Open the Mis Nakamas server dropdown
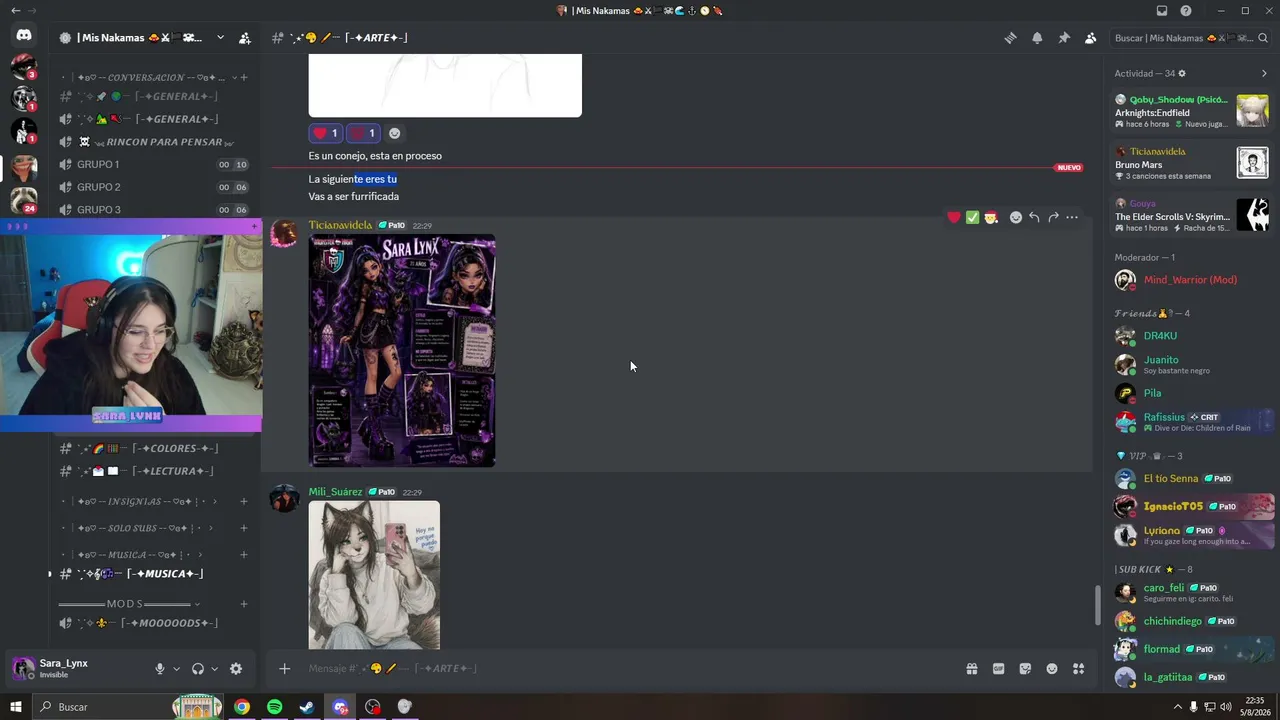 tap(221, 38)
